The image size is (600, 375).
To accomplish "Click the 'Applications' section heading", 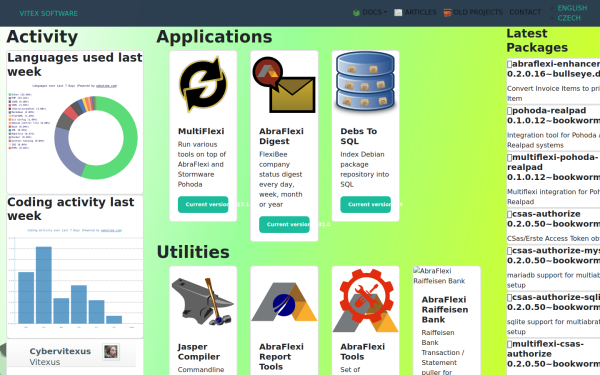I will point(214,37).
